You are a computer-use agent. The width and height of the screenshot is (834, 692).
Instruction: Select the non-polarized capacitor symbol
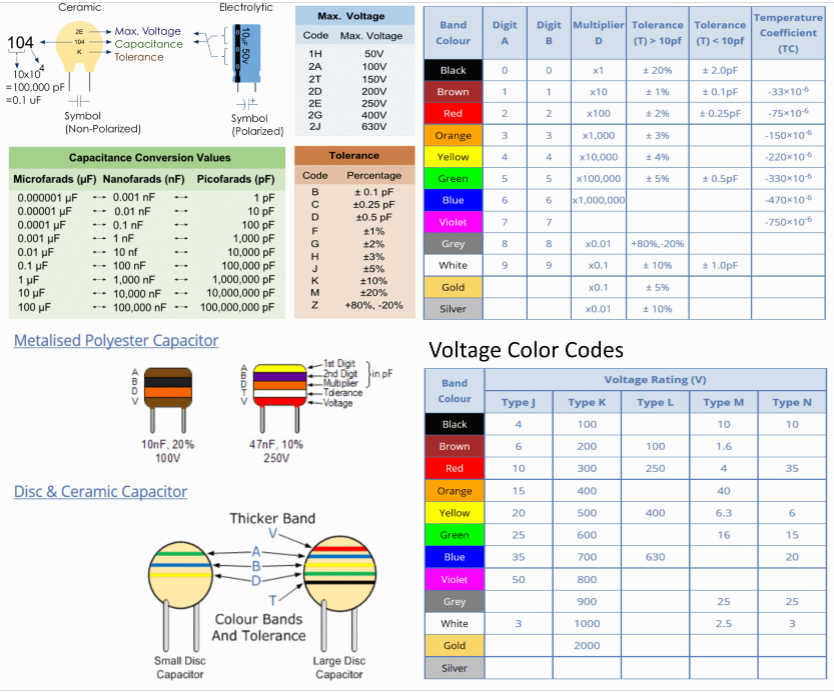80,102
